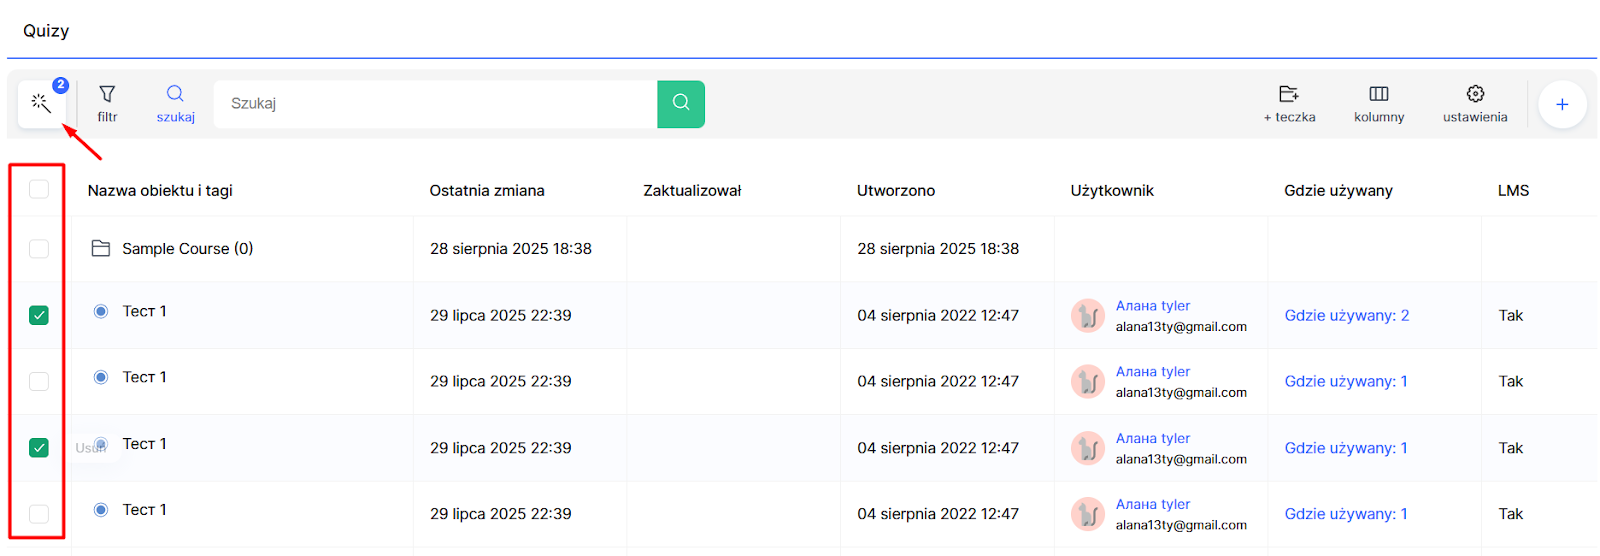Open the kolumny column chooser
This screenshot has width=1600, height=556.
pyautogui.click(x=1379, y=104)
